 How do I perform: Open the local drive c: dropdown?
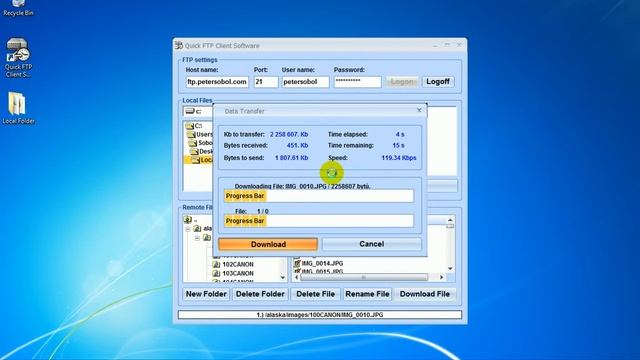pos(198,111)
